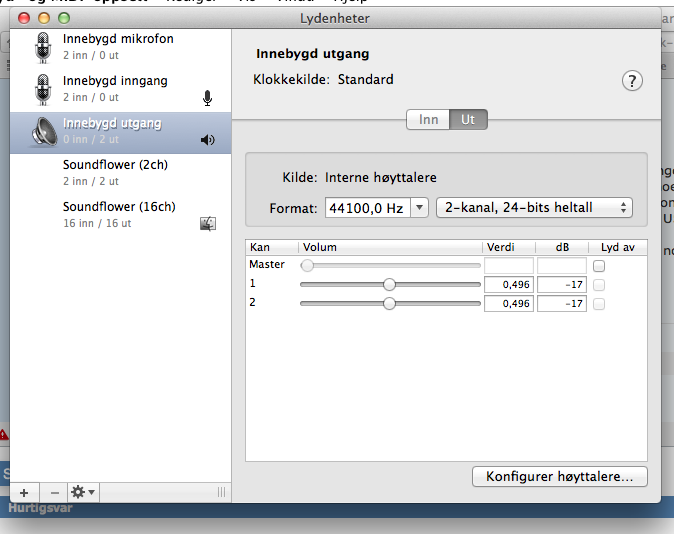This screenshot has width=674, height=534.
Task: Click channel 2 dB field -17
Action: pyautogui.click(x=562, y=304)
